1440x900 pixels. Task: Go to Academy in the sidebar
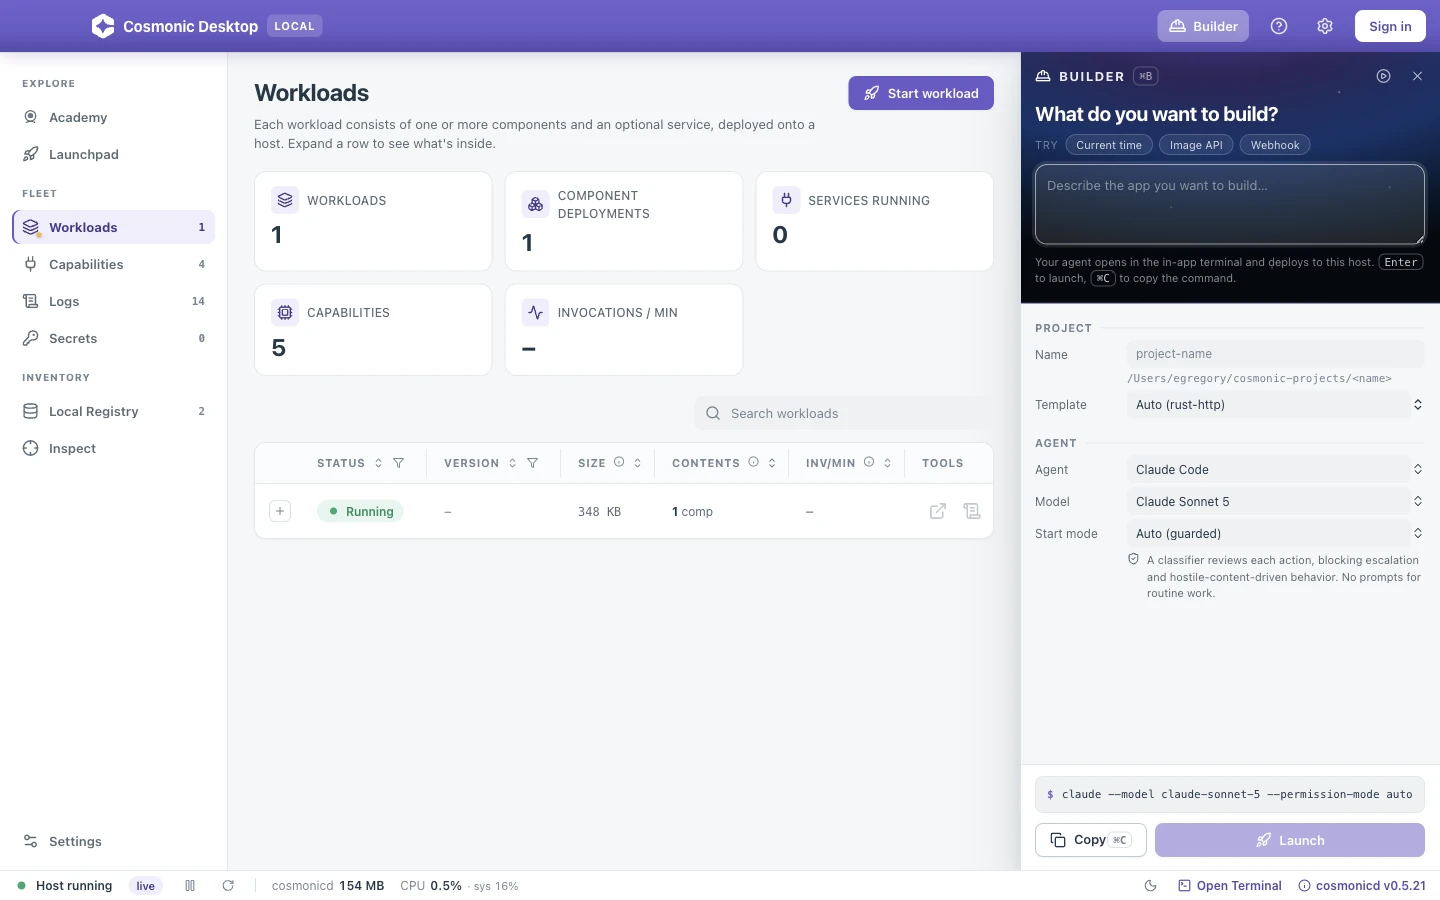(114, 117)
